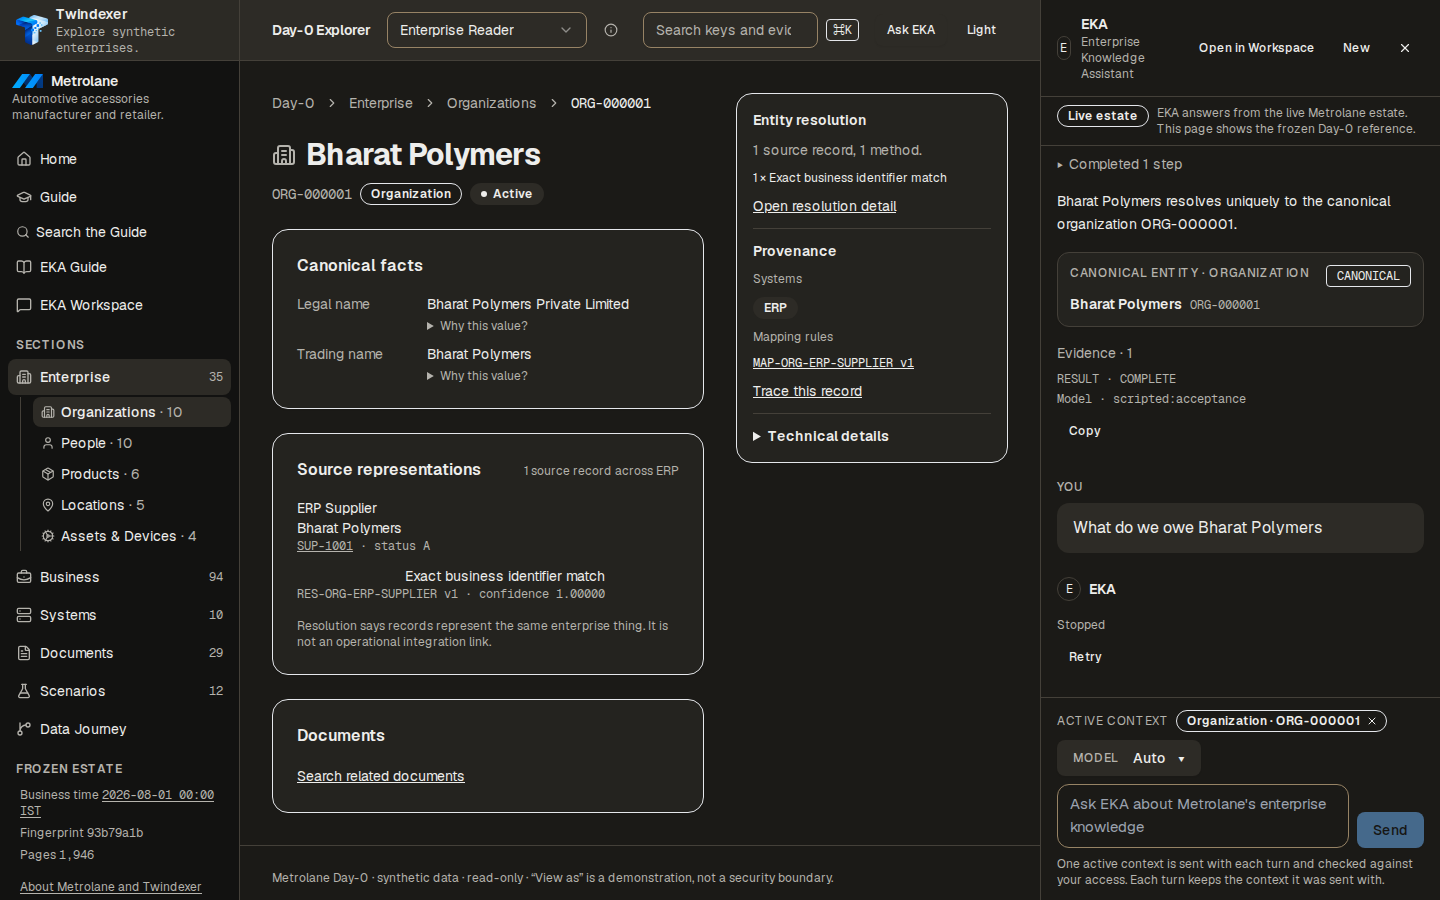The image size is (1440, 900).
Task: Retry the stopped EKA response
Action: click(x=1085, y=657)
